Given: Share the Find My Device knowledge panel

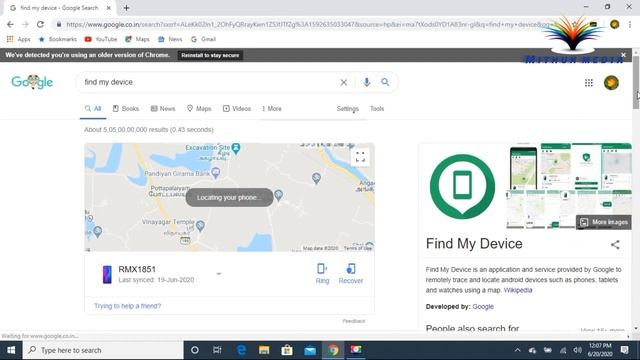Looking at the screenshot, I should coord(615,244).
